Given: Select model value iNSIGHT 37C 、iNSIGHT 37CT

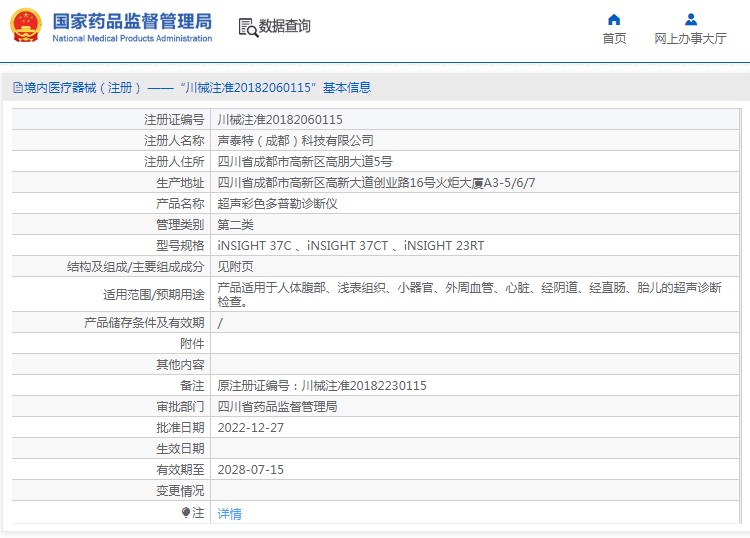Looking at the screenshot, I should [x=303, y=245].
